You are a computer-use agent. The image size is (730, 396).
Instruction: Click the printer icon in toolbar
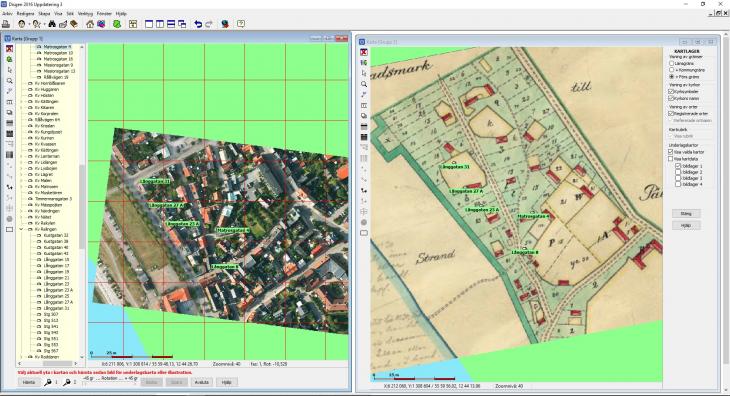coord(6,24)
